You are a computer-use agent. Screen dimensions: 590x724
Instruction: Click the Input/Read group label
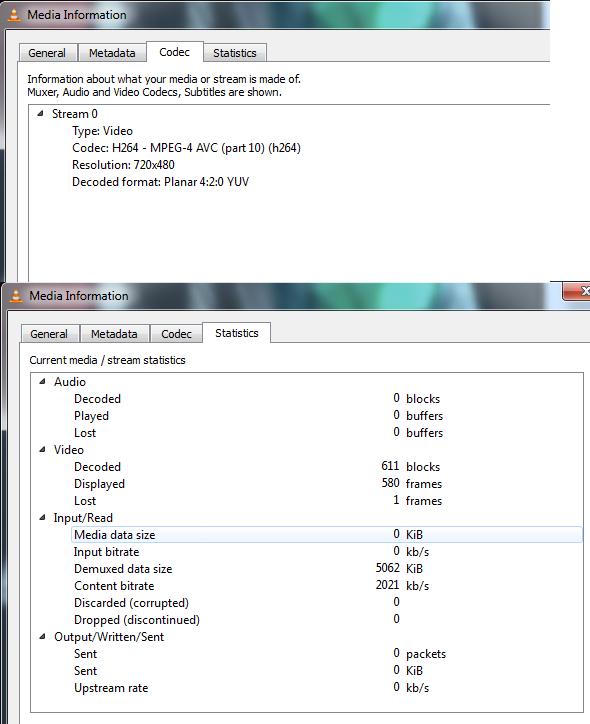83,518
